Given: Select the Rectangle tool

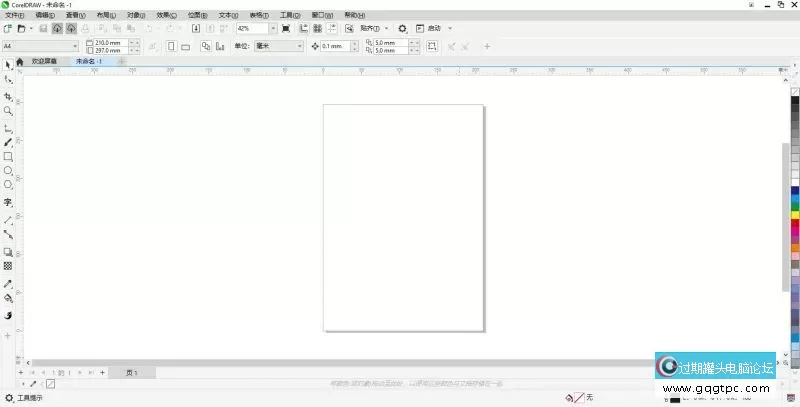Looking at the screenshot, I should (8, 157).
